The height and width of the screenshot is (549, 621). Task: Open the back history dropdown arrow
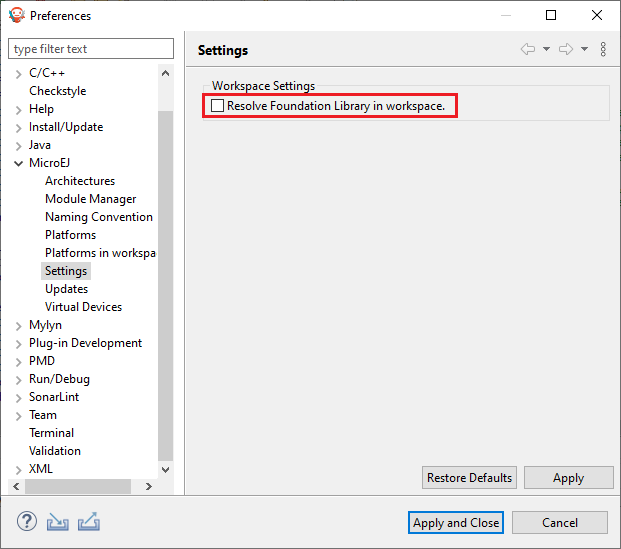(546, 49)
